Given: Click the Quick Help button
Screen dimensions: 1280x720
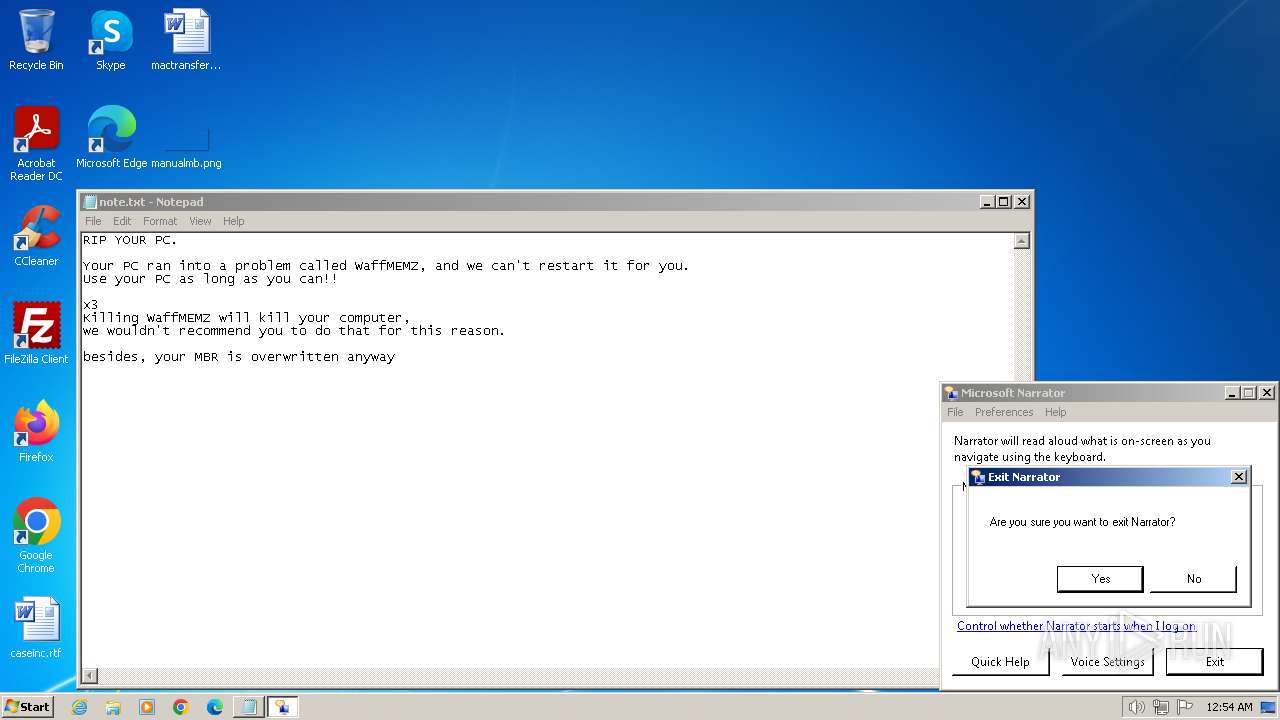Looking at the screenshot, I should point(1000,662).
